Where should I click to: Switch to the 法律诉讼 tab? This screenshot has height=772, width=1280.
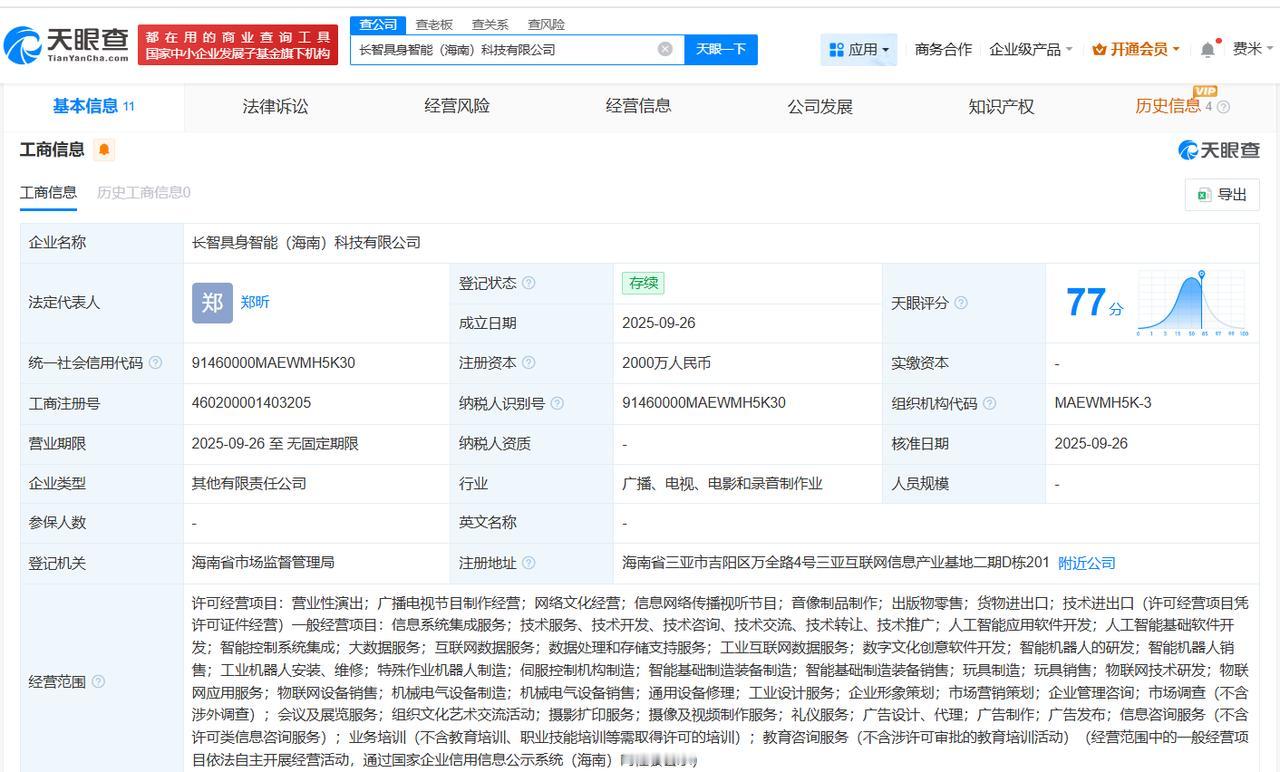pos(275,106)
